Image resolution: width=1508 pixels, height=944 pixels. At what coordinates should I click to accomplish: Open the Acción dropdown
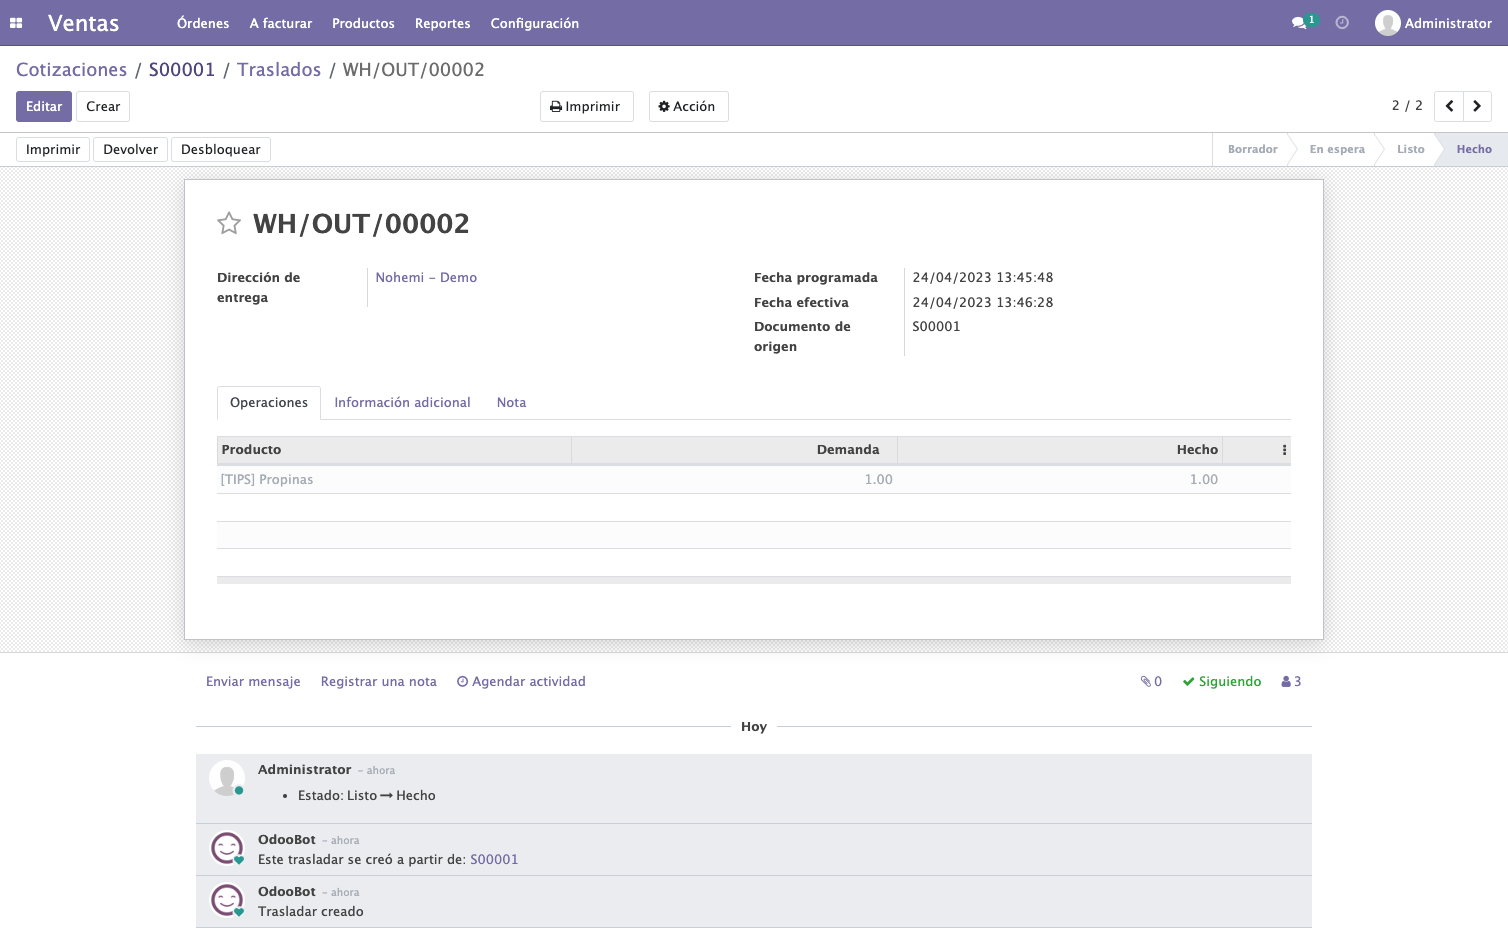tap(688, 106)
